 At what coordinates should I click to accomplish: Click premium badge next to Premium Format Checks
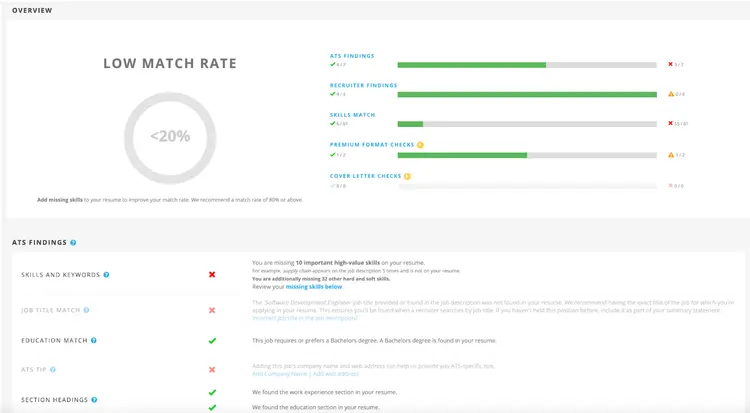(420, 145)
